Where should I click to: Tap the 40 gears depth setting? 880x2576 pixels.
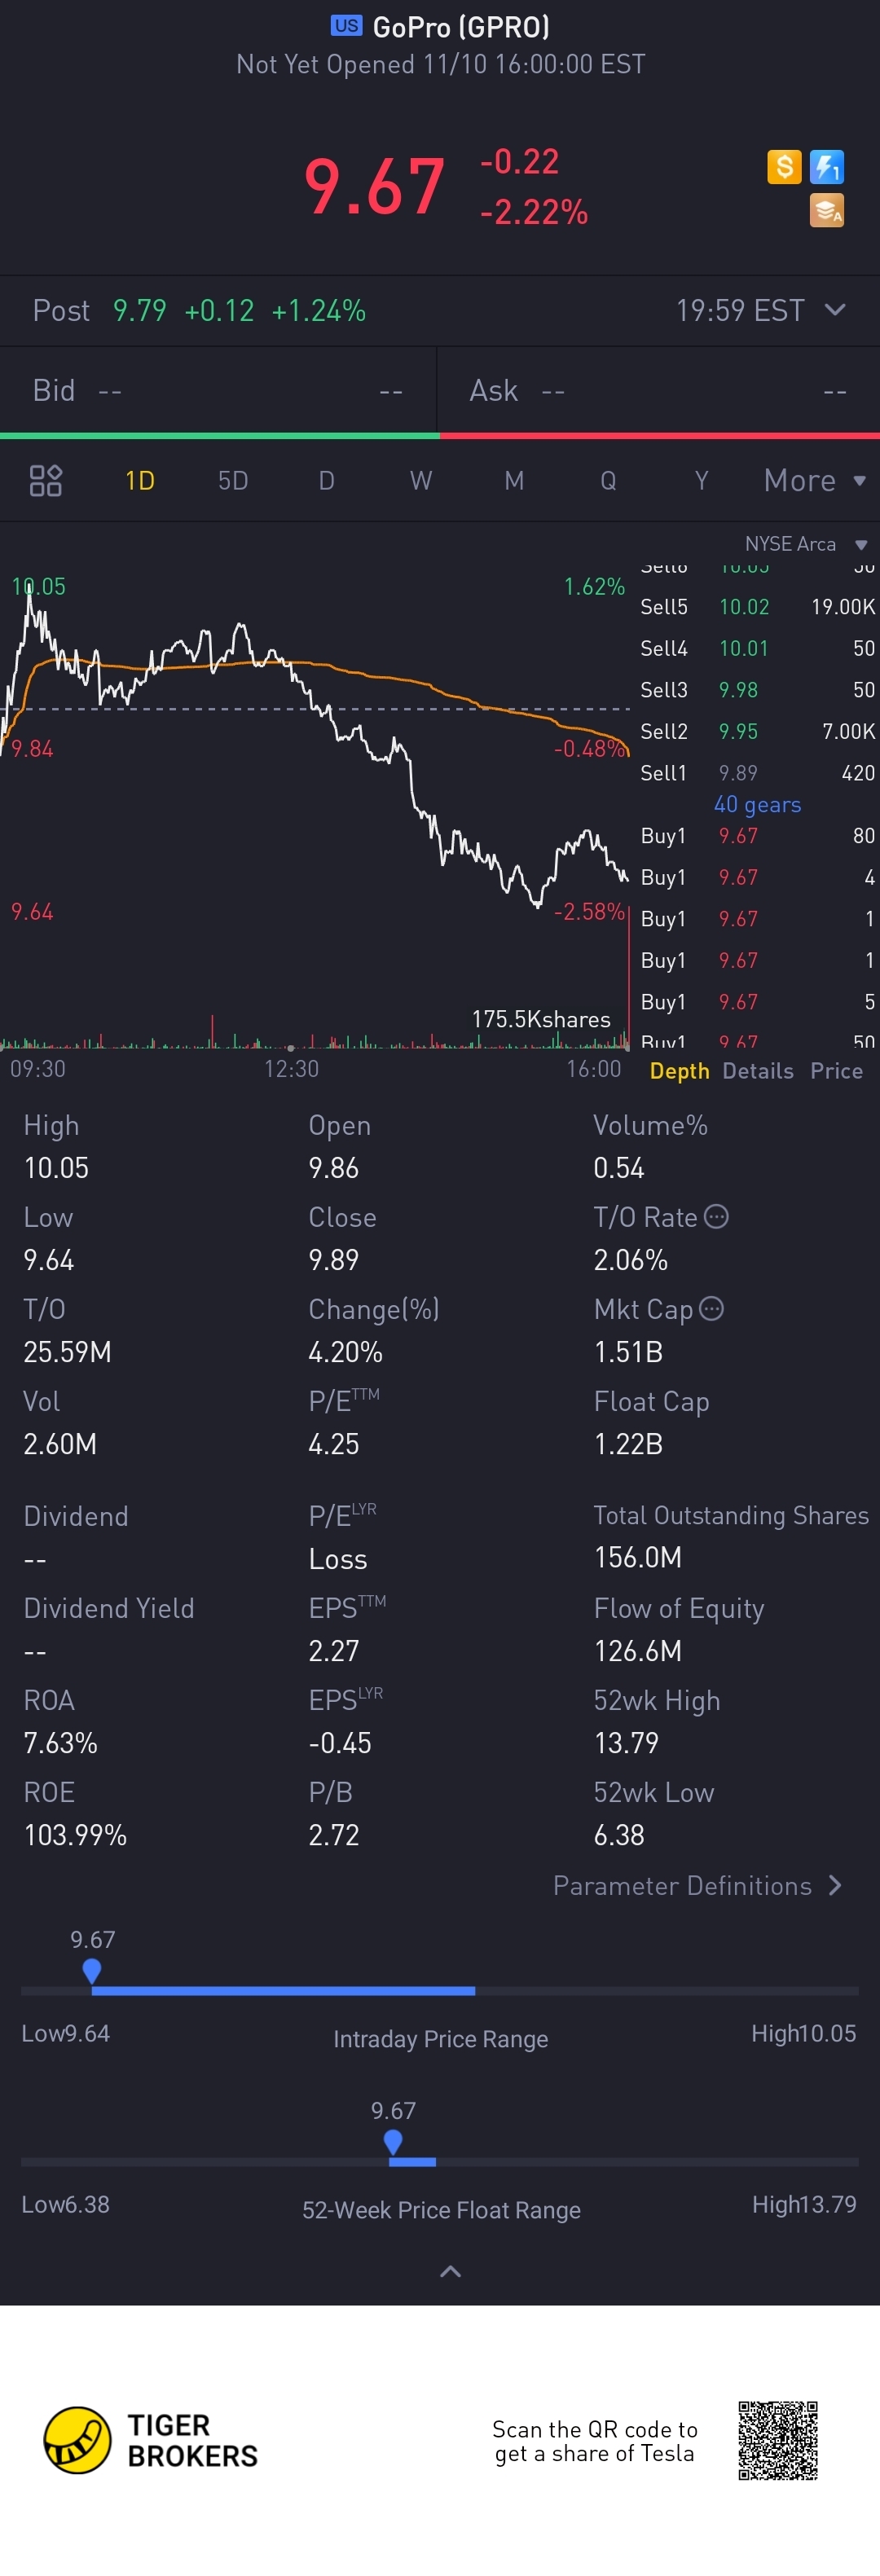(757, 805)
